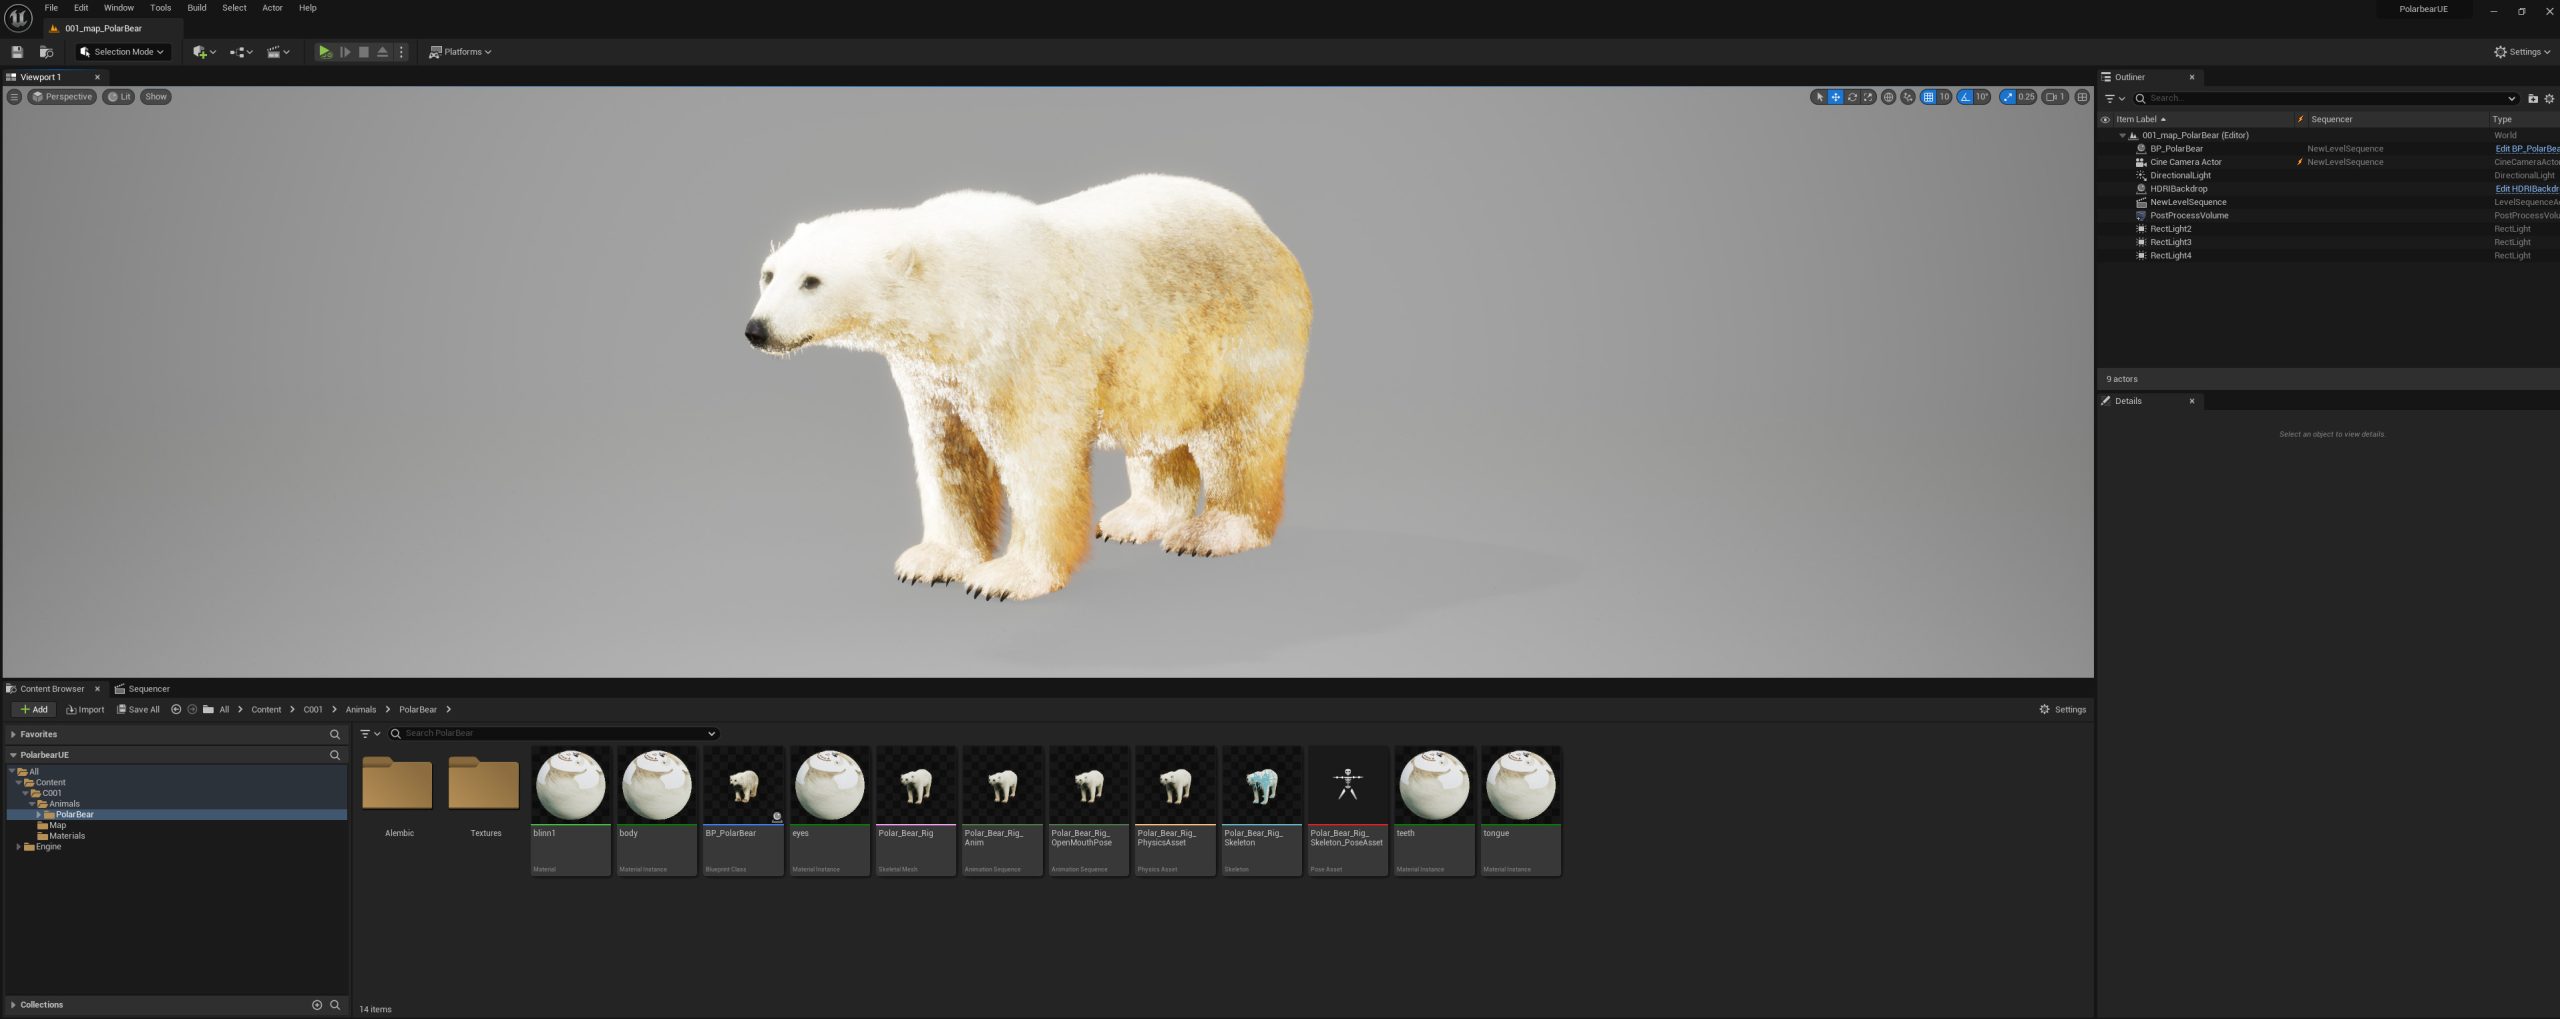Open viewport hamburger options menu

click(14, 97)
